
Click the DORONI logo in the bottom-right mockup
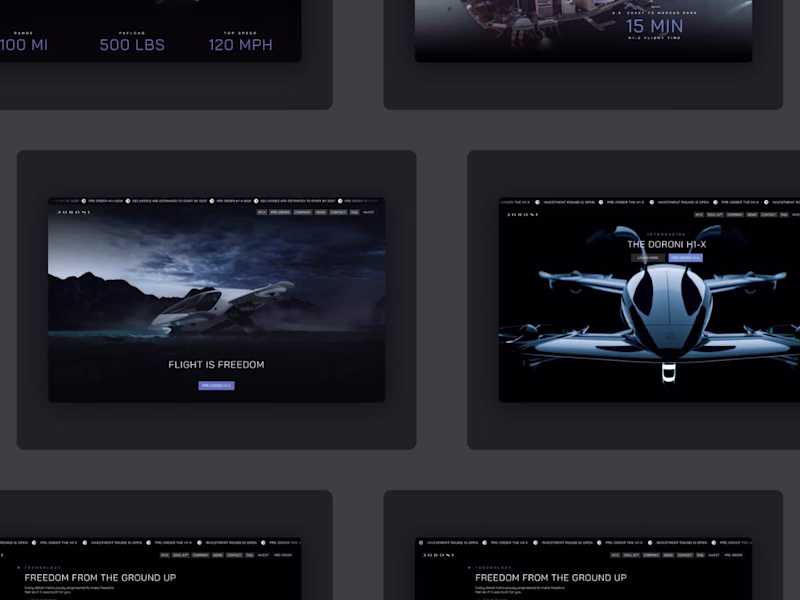point(438,555)
